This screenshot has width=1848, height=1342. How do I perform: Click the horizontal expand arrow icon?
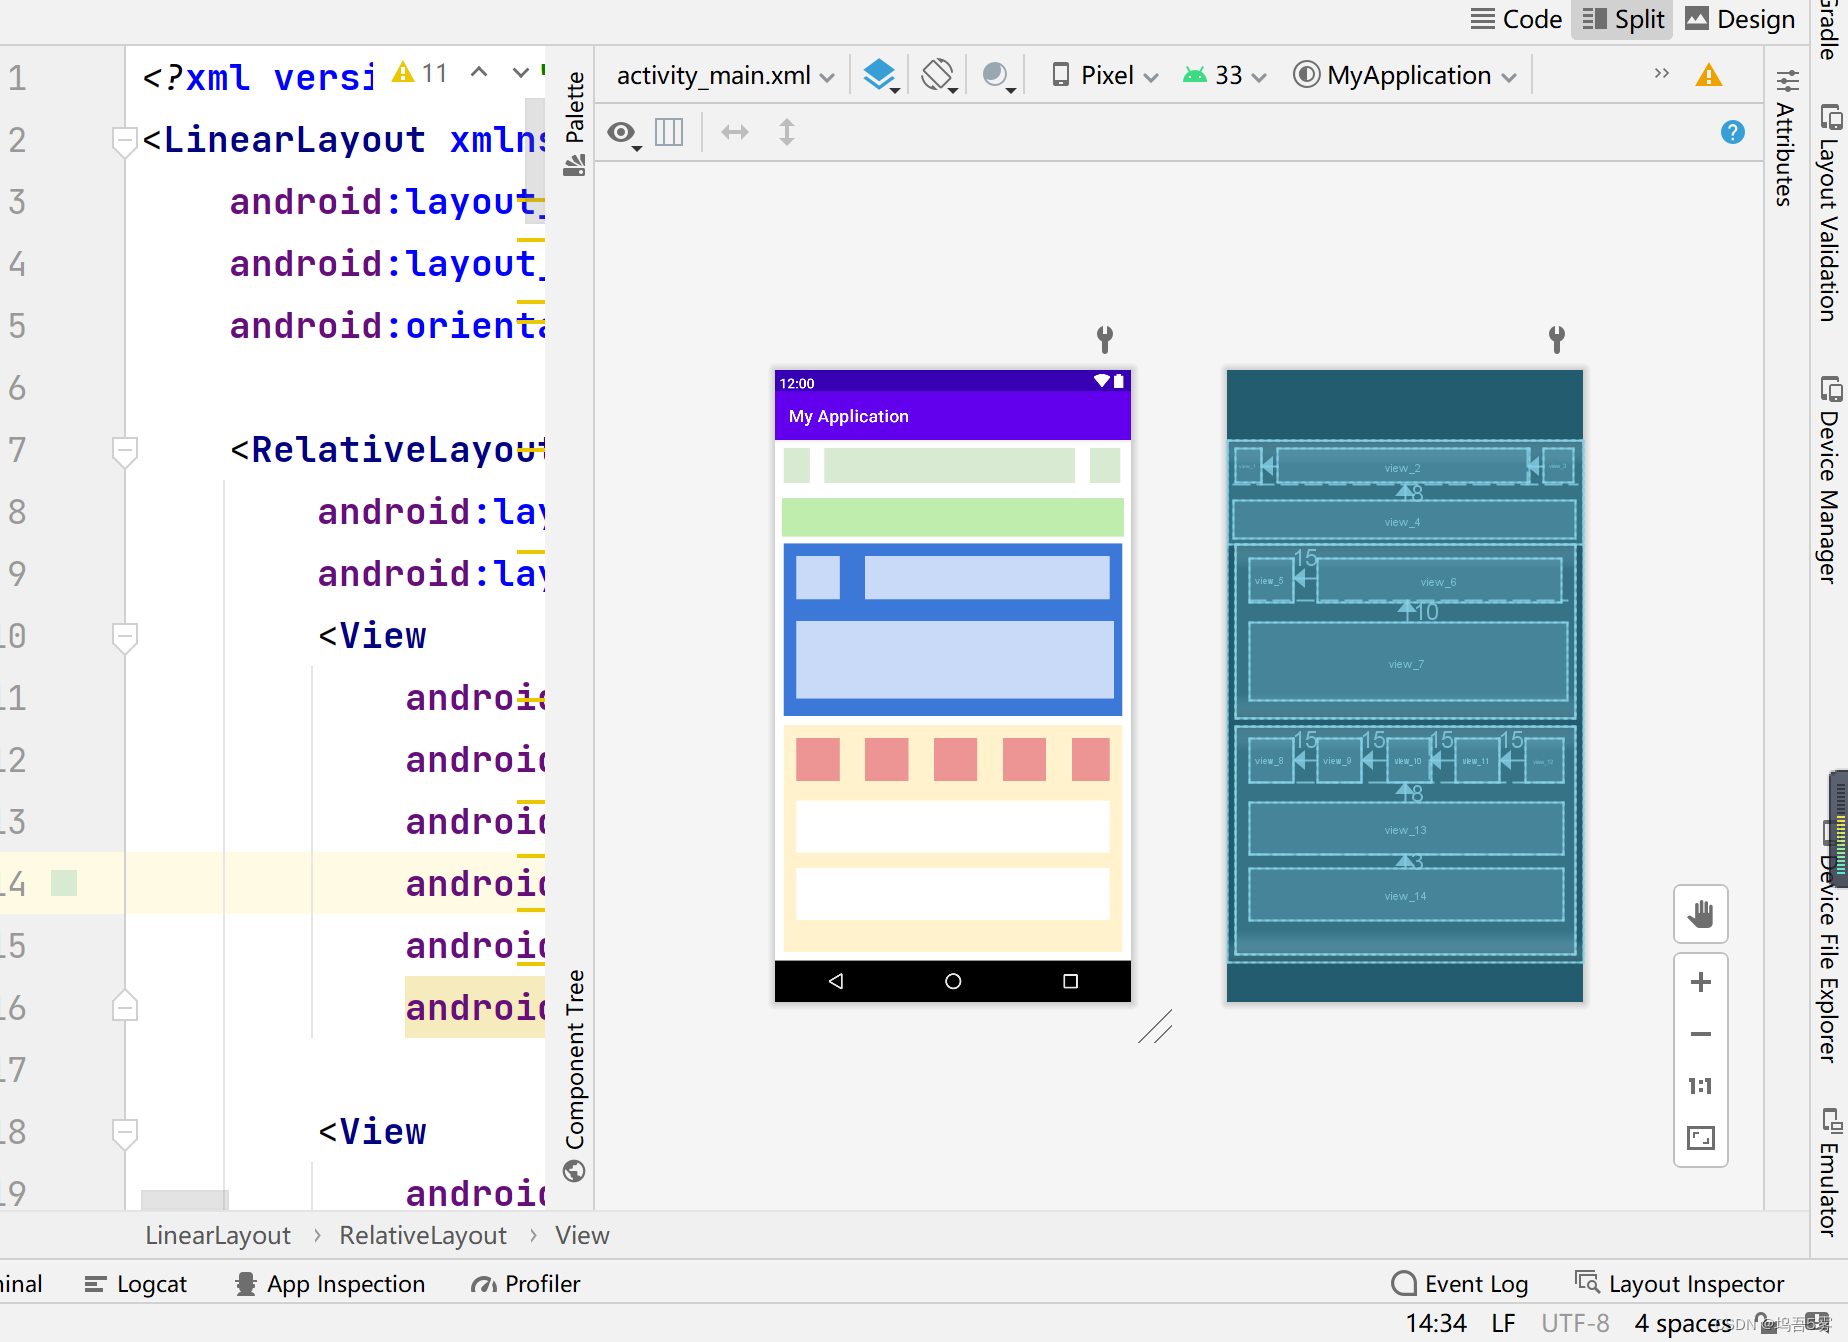[735, 132]
